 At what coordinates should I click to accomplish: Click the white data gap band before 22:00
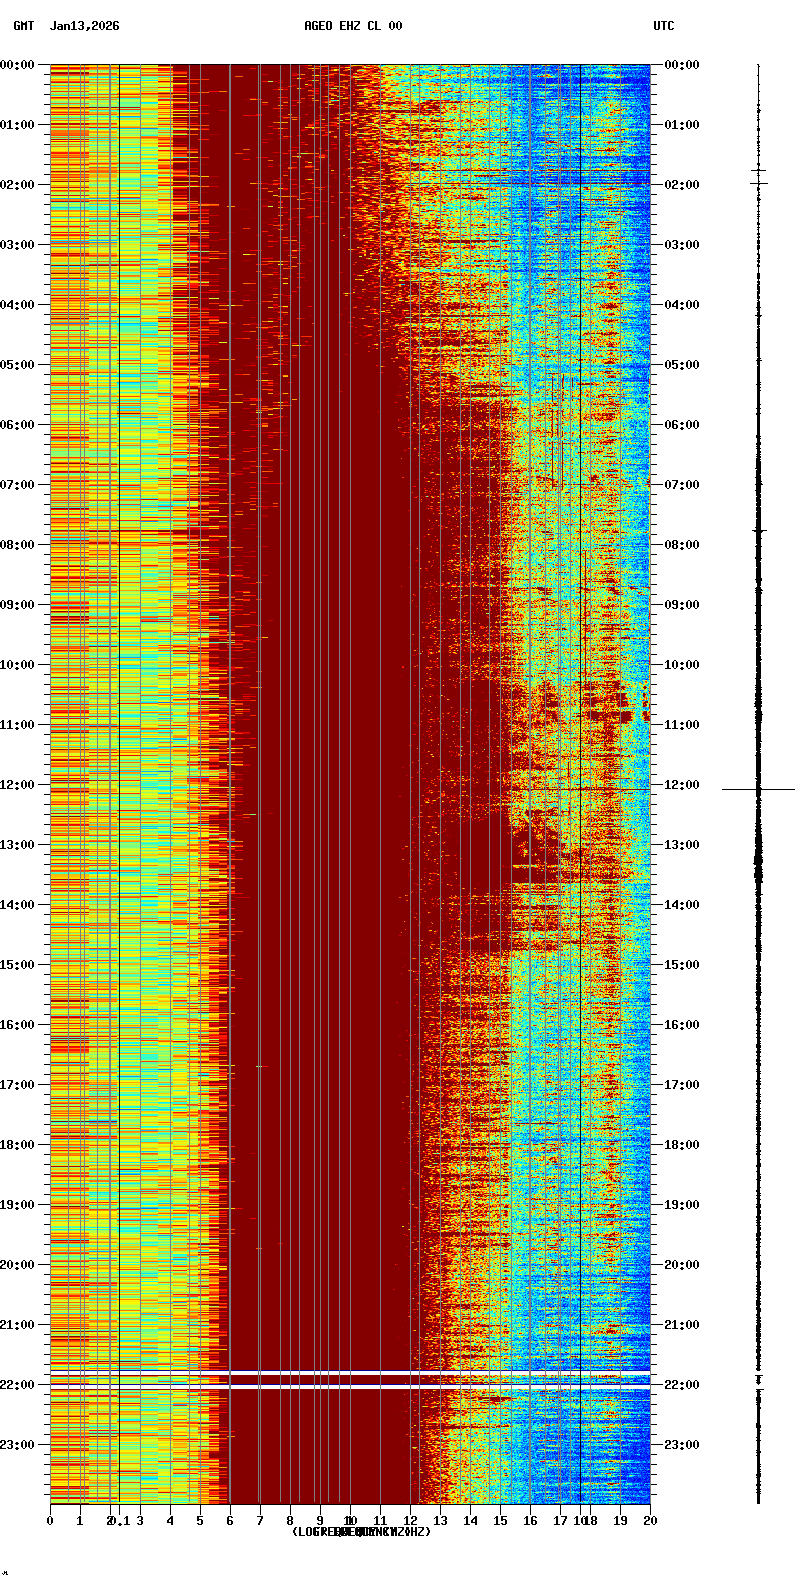coord(350,1371)
